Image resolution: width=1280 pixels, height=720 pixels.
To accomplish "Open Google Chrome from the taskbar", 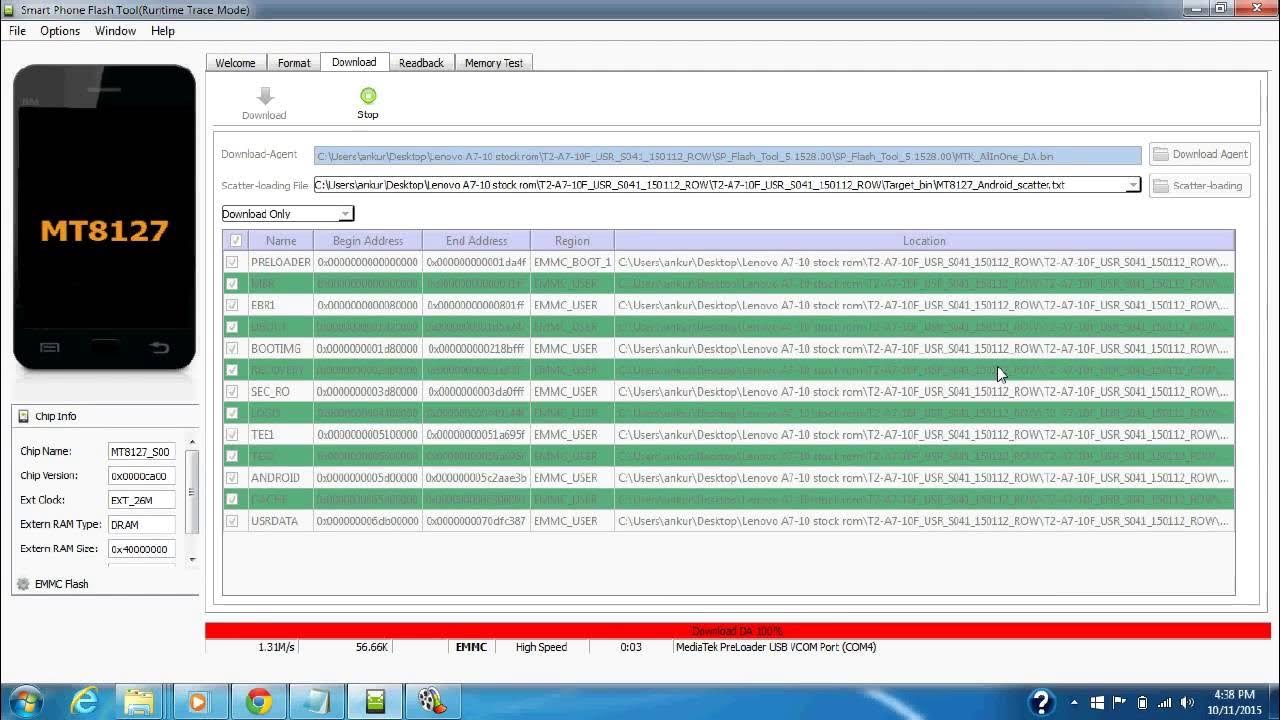I will click(x=259, y=701).
